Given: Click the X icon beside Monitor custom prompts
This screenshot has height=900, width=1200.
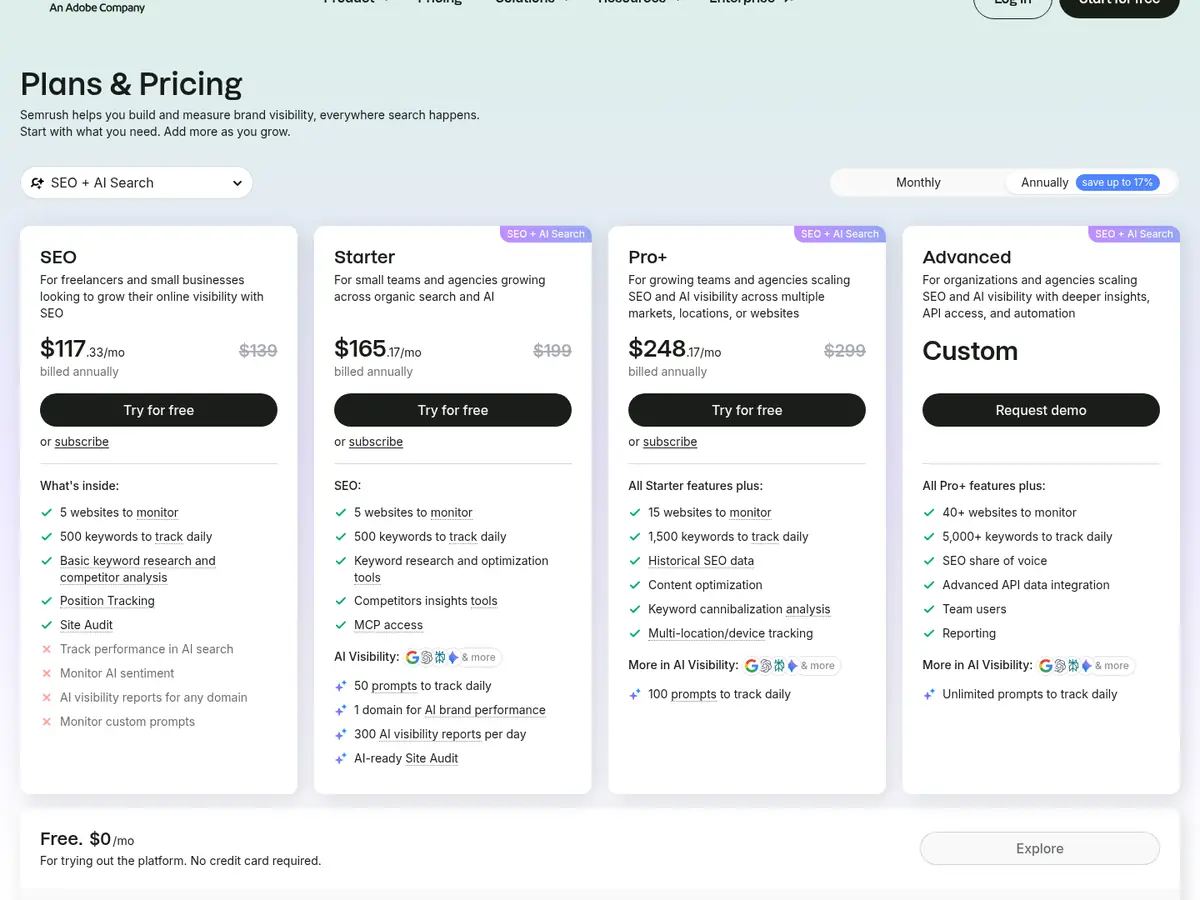Looking at the screenshot, I should pyautogui.click(x=46, y=721).
